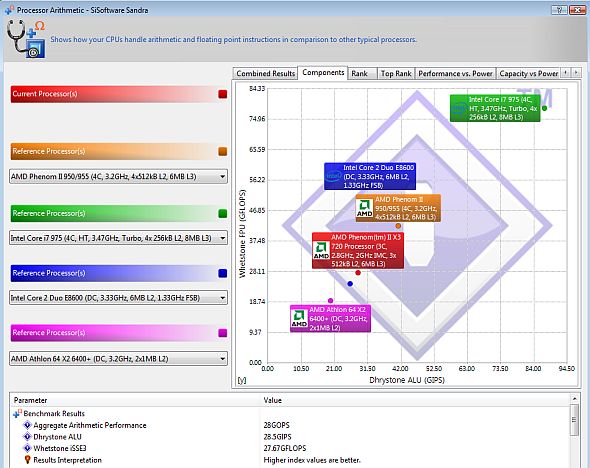Open the AMD Athlon 64 X2 6400+ dropdown
590x468 pixels.
coord(119,359)
